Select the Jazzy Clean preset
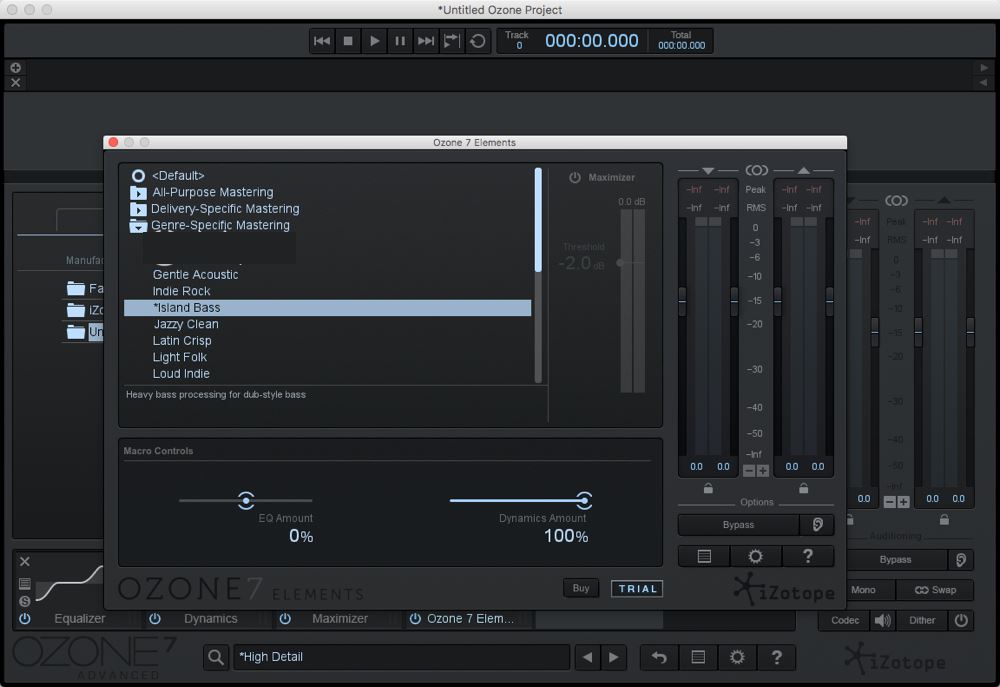The image size is (1000, 687). [x=186, y=324]
